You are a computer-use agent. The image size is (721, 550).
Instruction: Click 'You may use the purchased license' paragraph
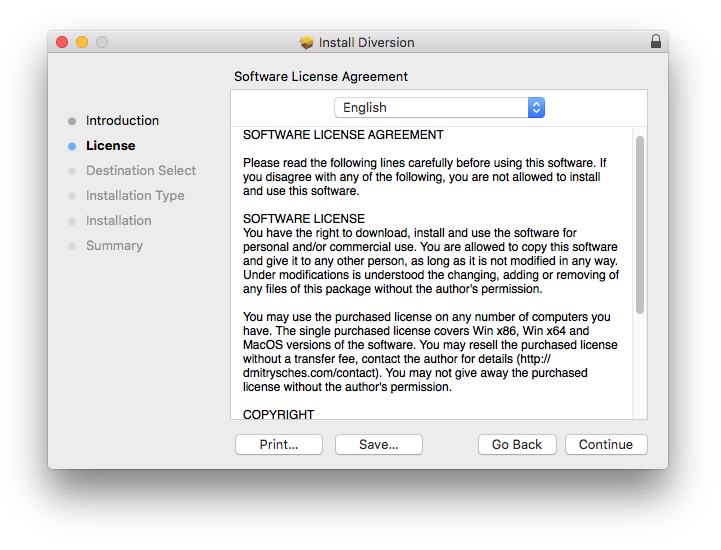430,352
